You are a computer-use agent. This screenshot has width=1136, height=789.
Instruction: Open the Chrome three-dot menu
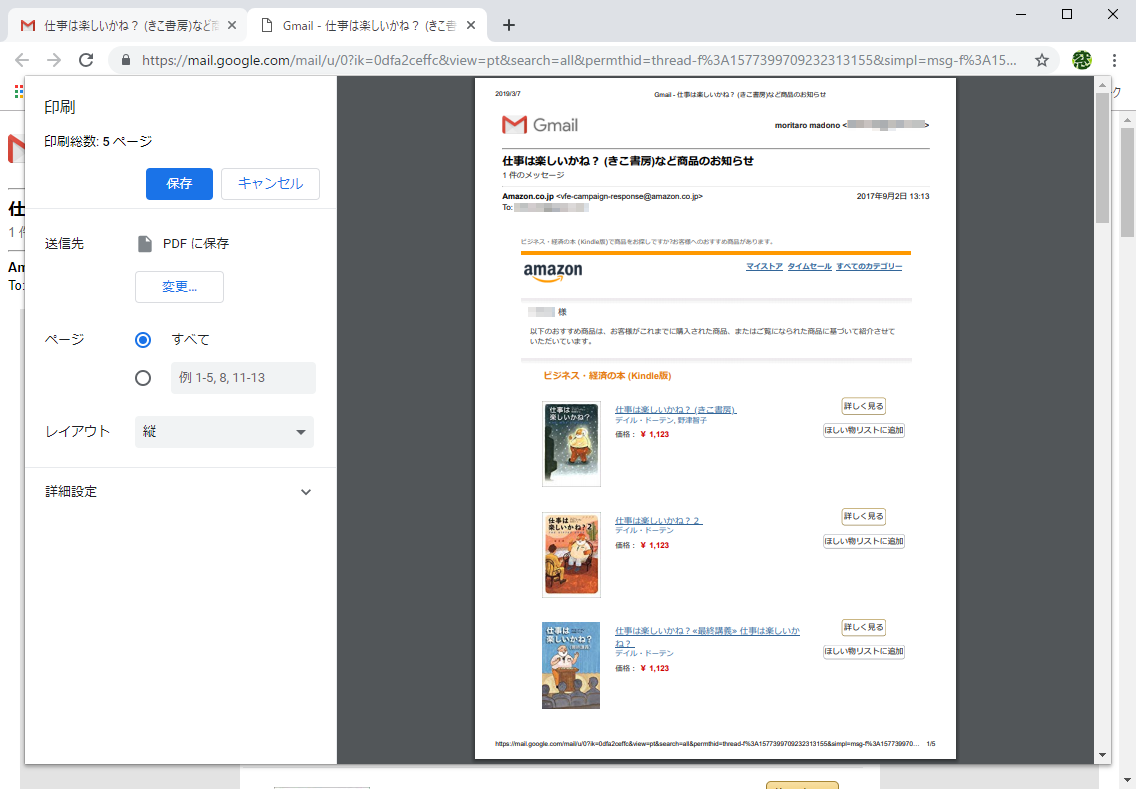click(x=1115, y=60)
